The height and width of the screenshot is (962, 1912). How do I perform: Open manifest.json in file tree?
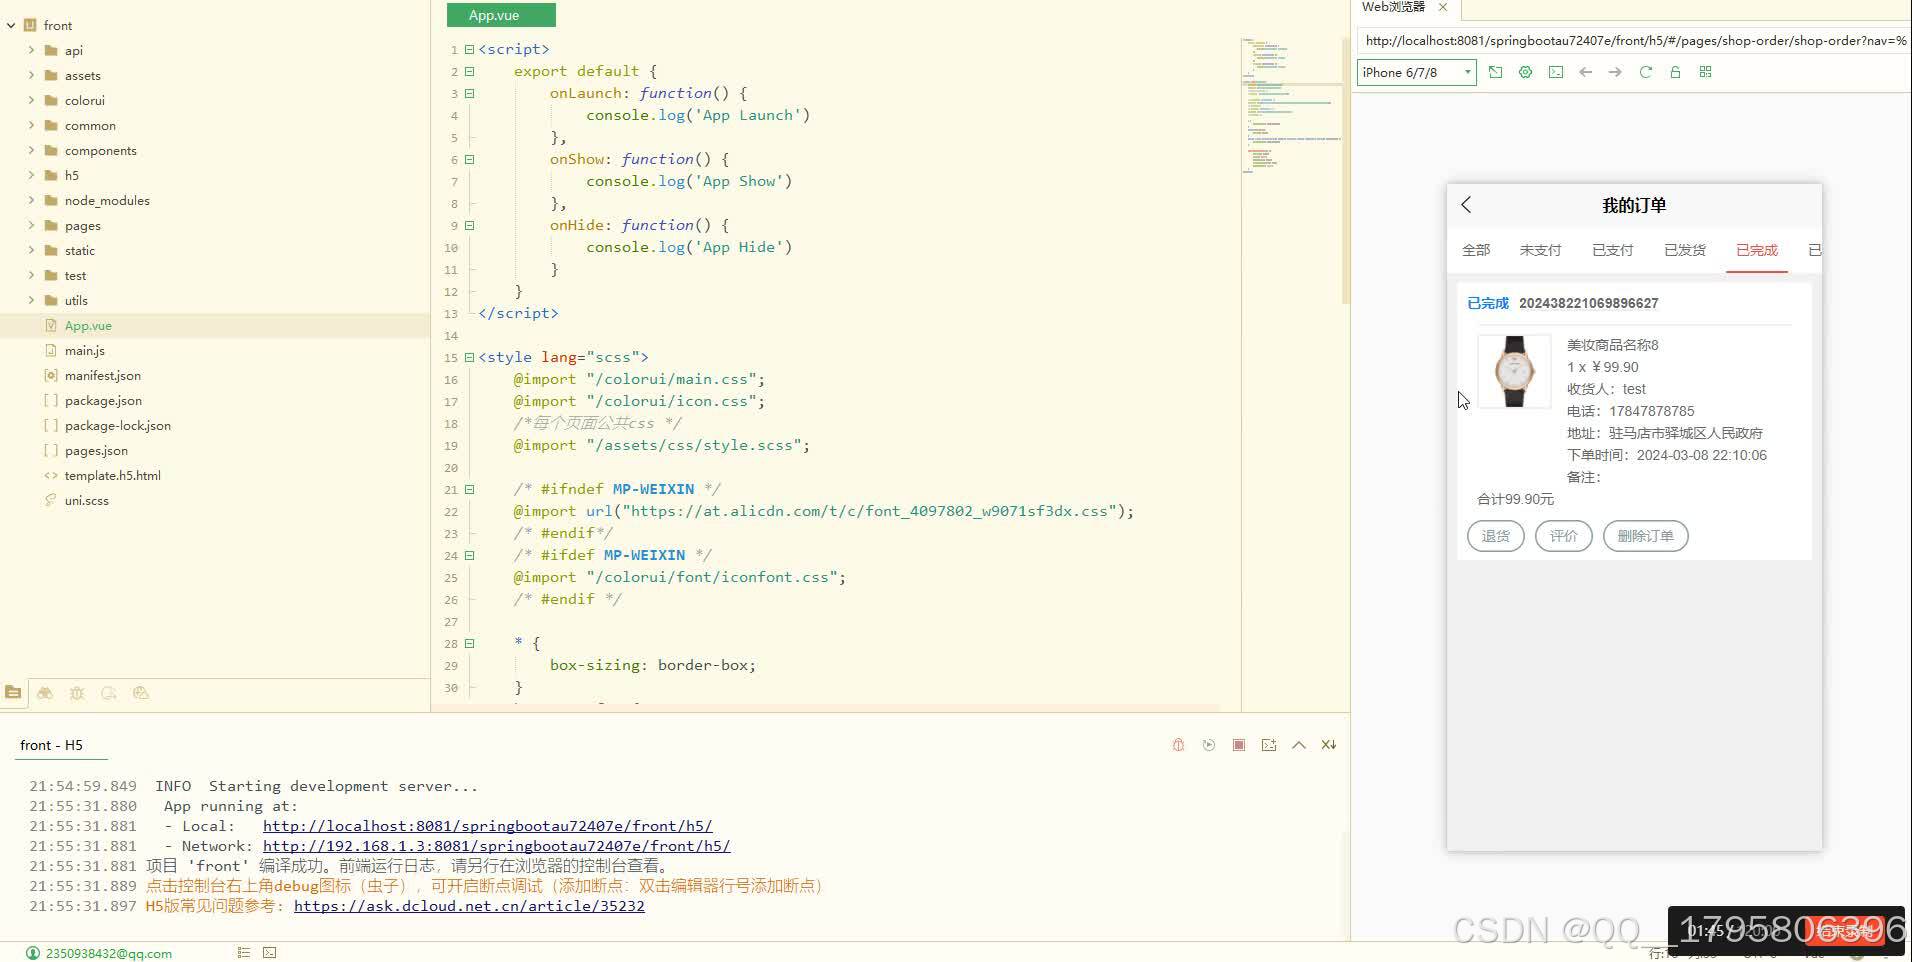[102, 375]
